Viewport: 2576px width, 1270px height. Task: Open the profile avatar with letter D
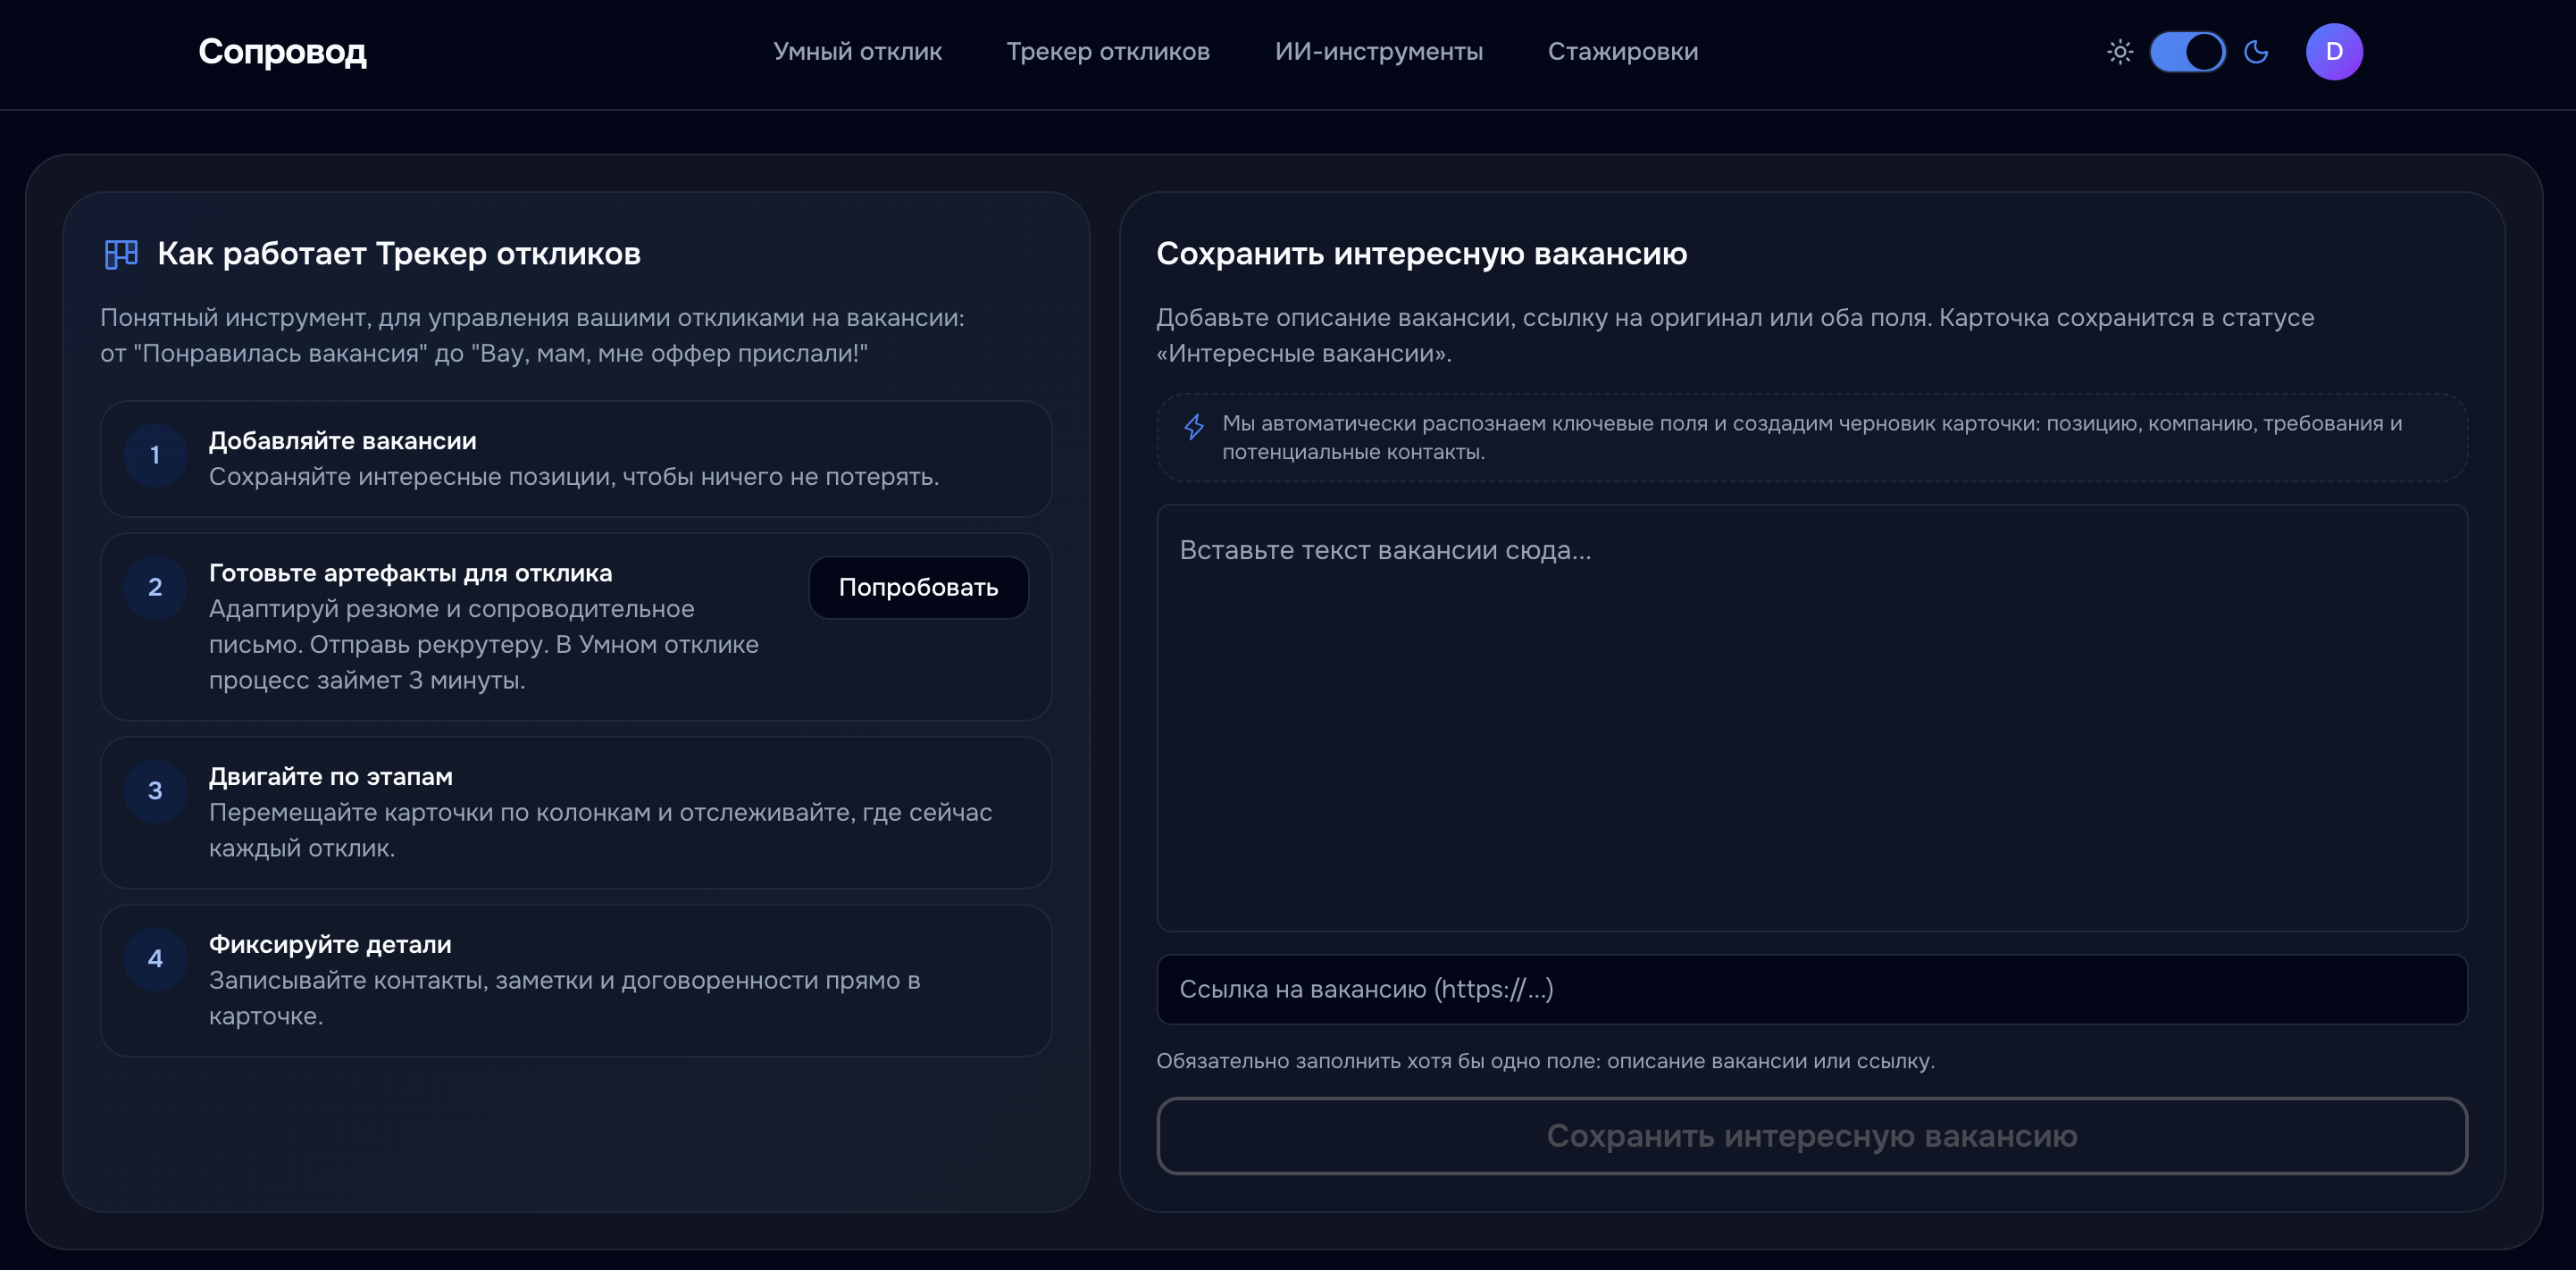tap(2334, 51)
